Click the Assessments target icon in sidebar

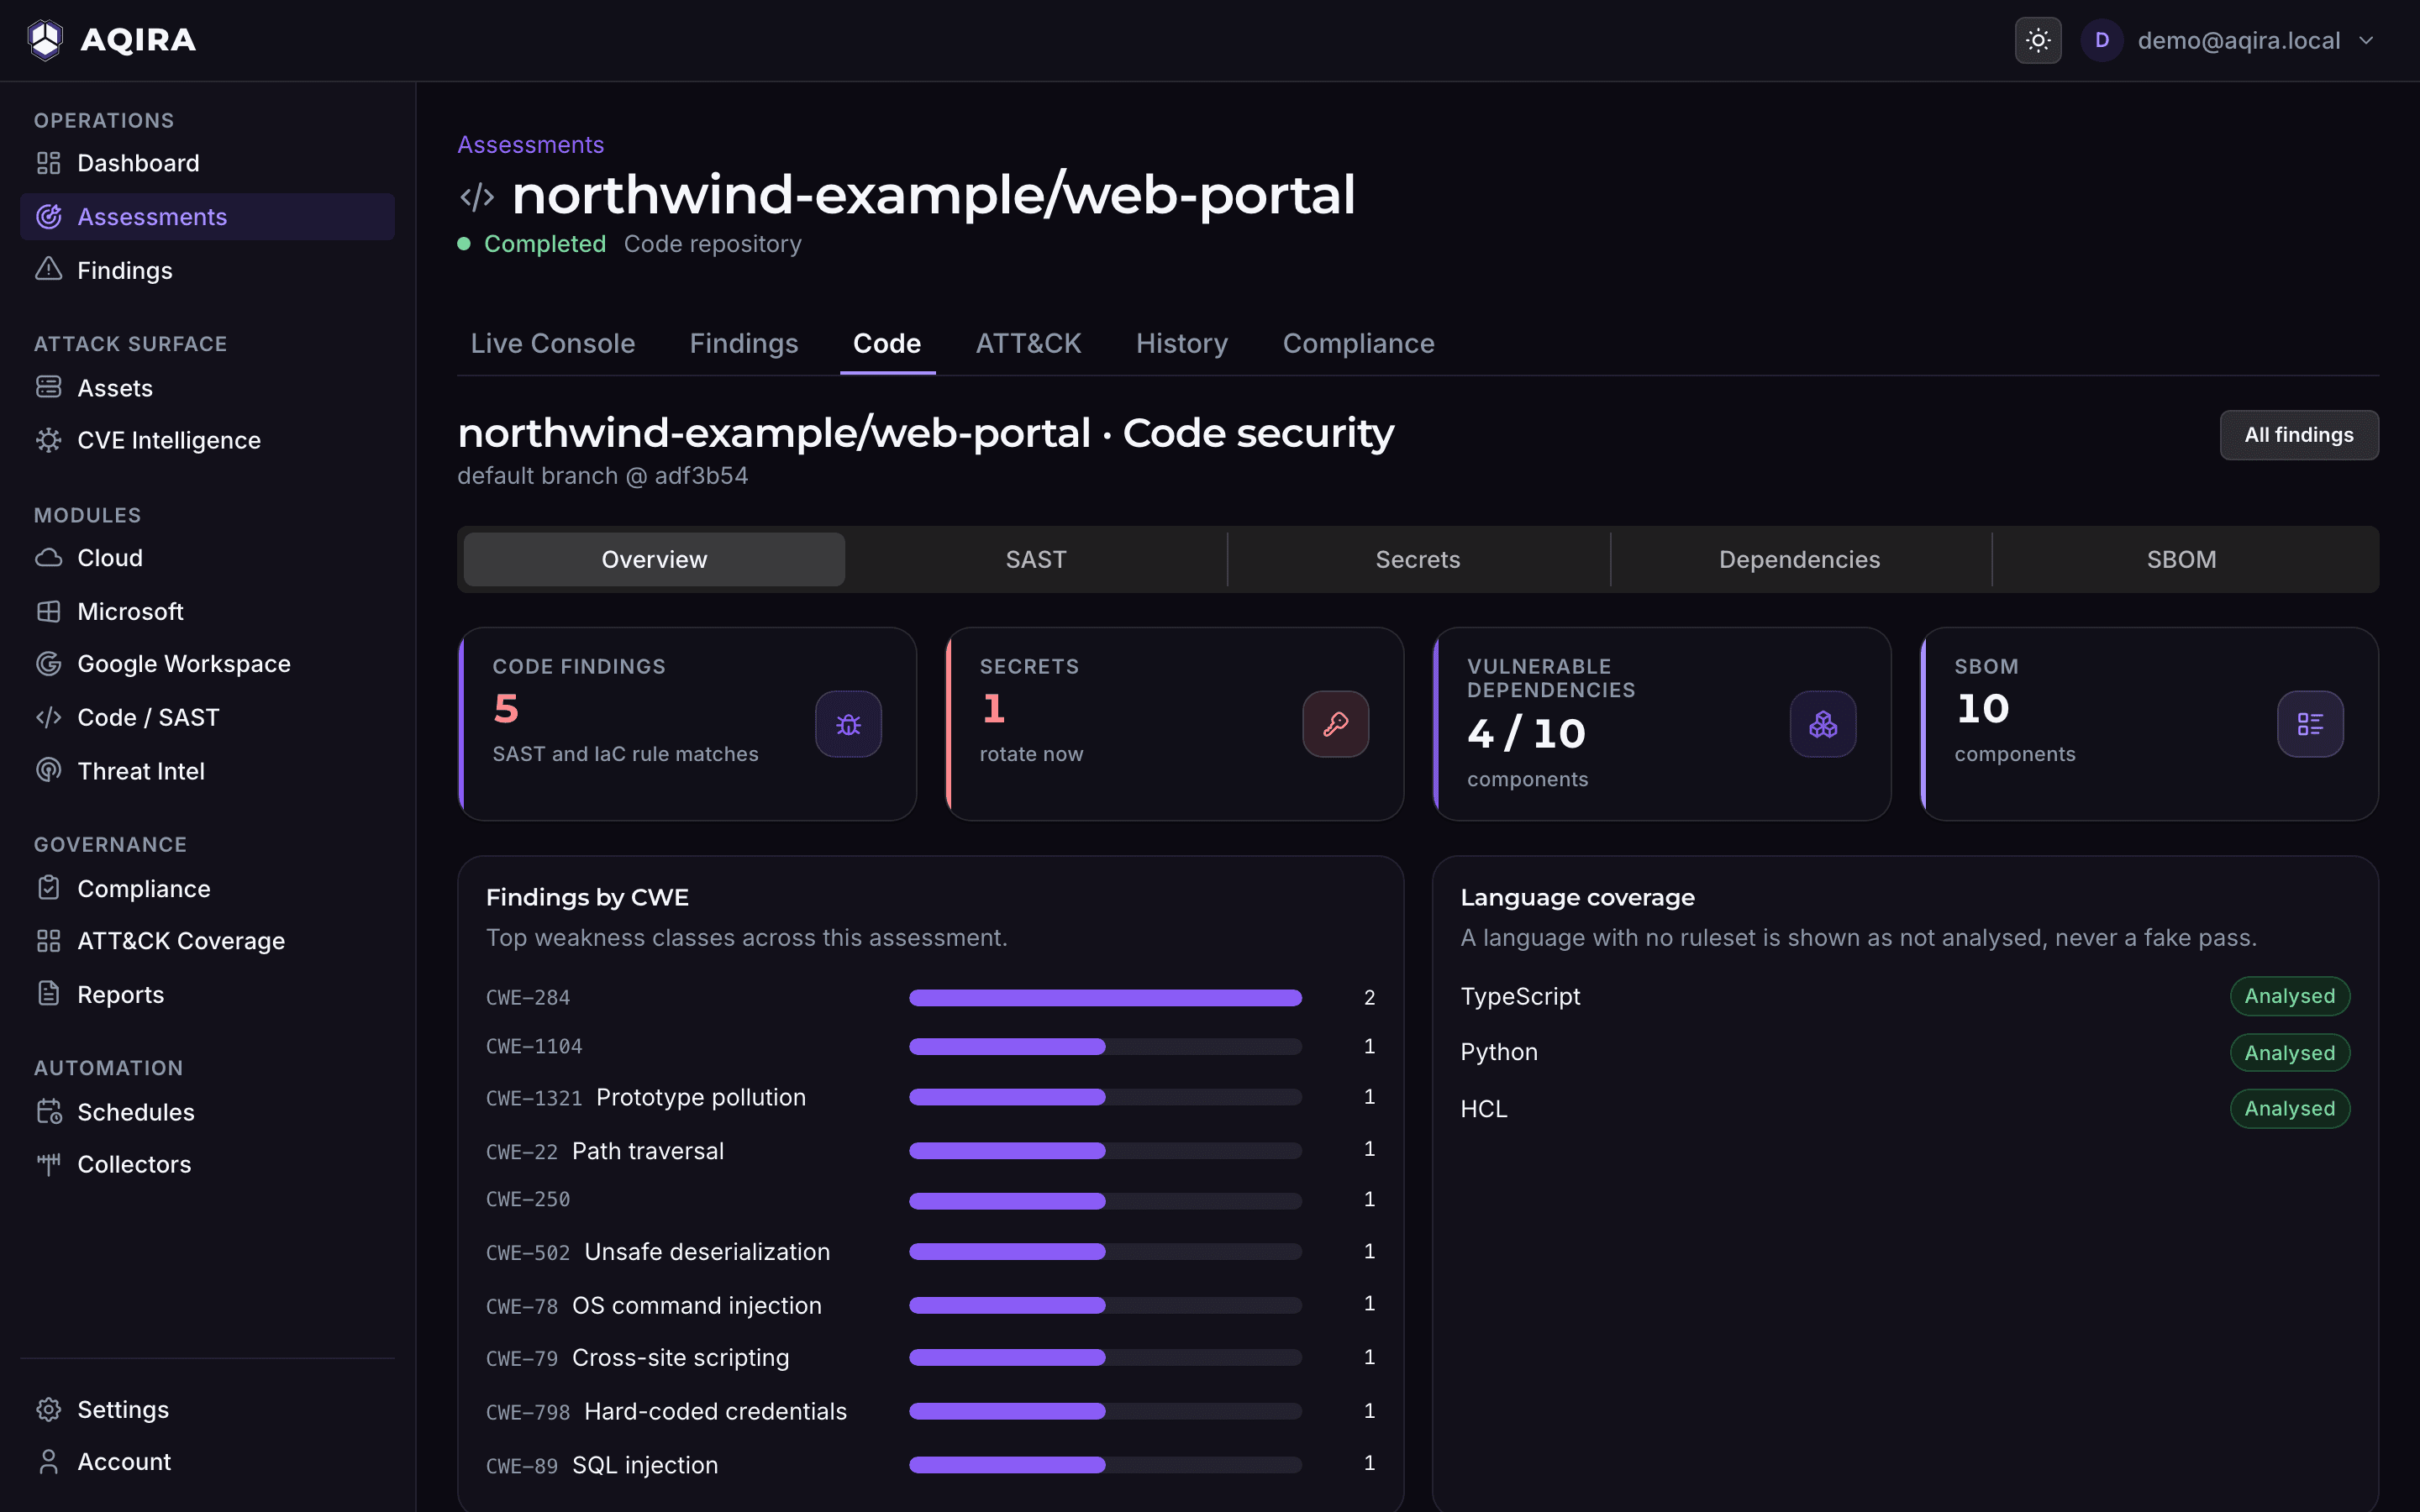click(x=48, y=217)
